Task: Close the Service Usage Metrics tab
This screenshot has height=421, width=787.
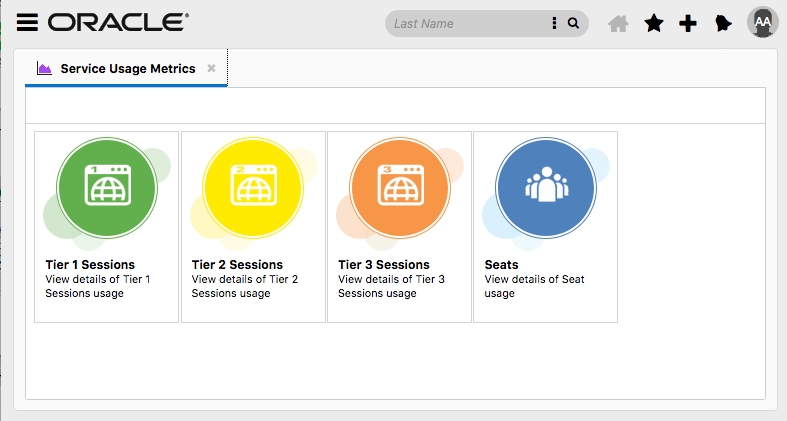Action: 211,69
